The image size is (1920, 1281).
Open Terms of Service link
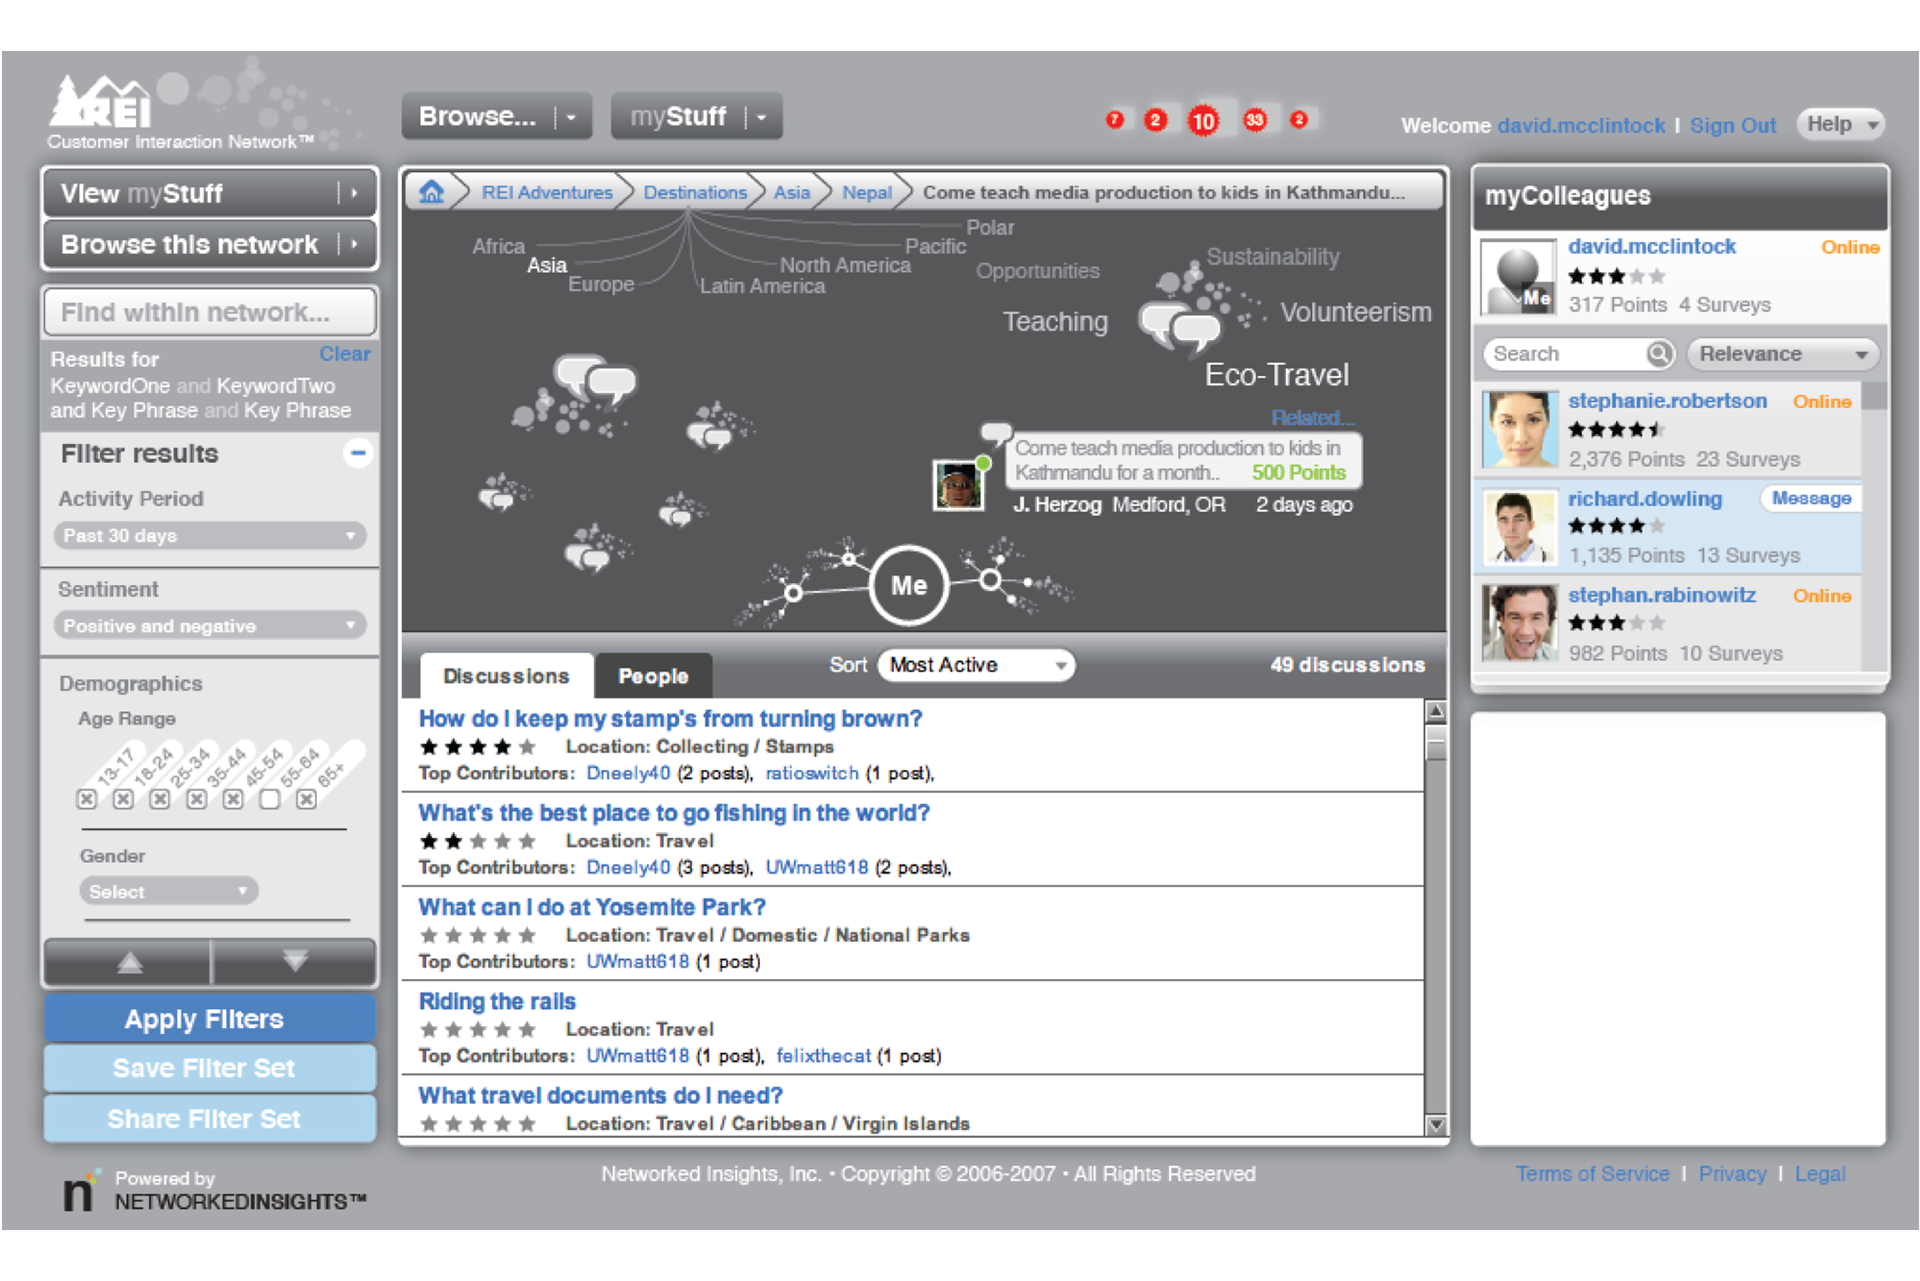[1592, 1174]
